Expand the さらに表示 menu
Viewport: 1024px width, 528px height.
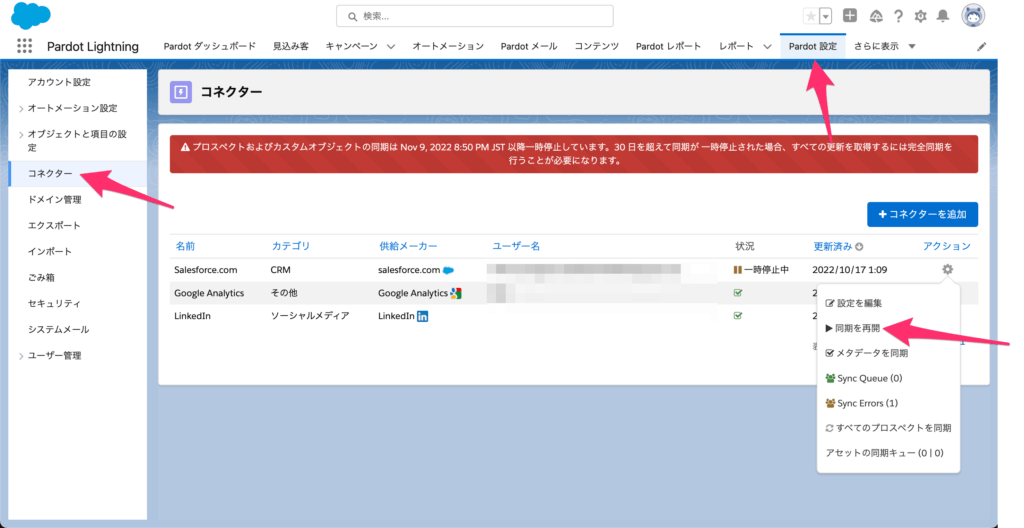click(885, 46)
